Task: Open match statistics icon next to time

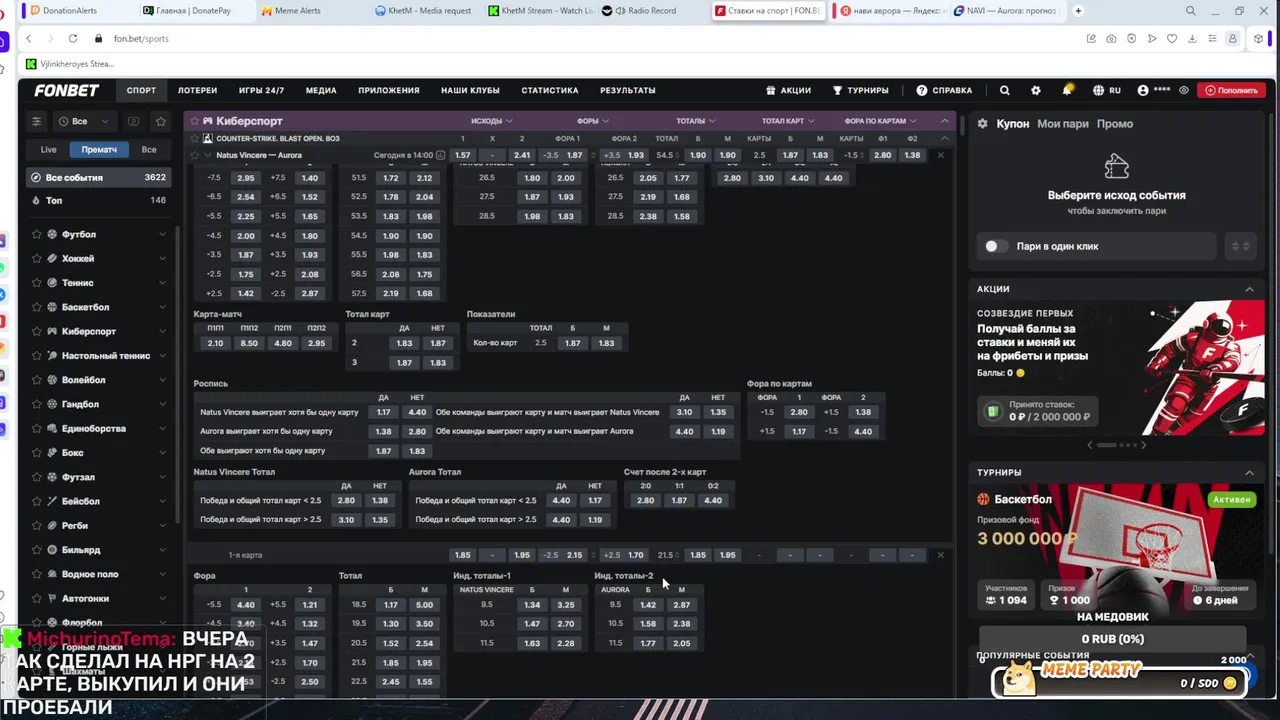Action: 440,155
